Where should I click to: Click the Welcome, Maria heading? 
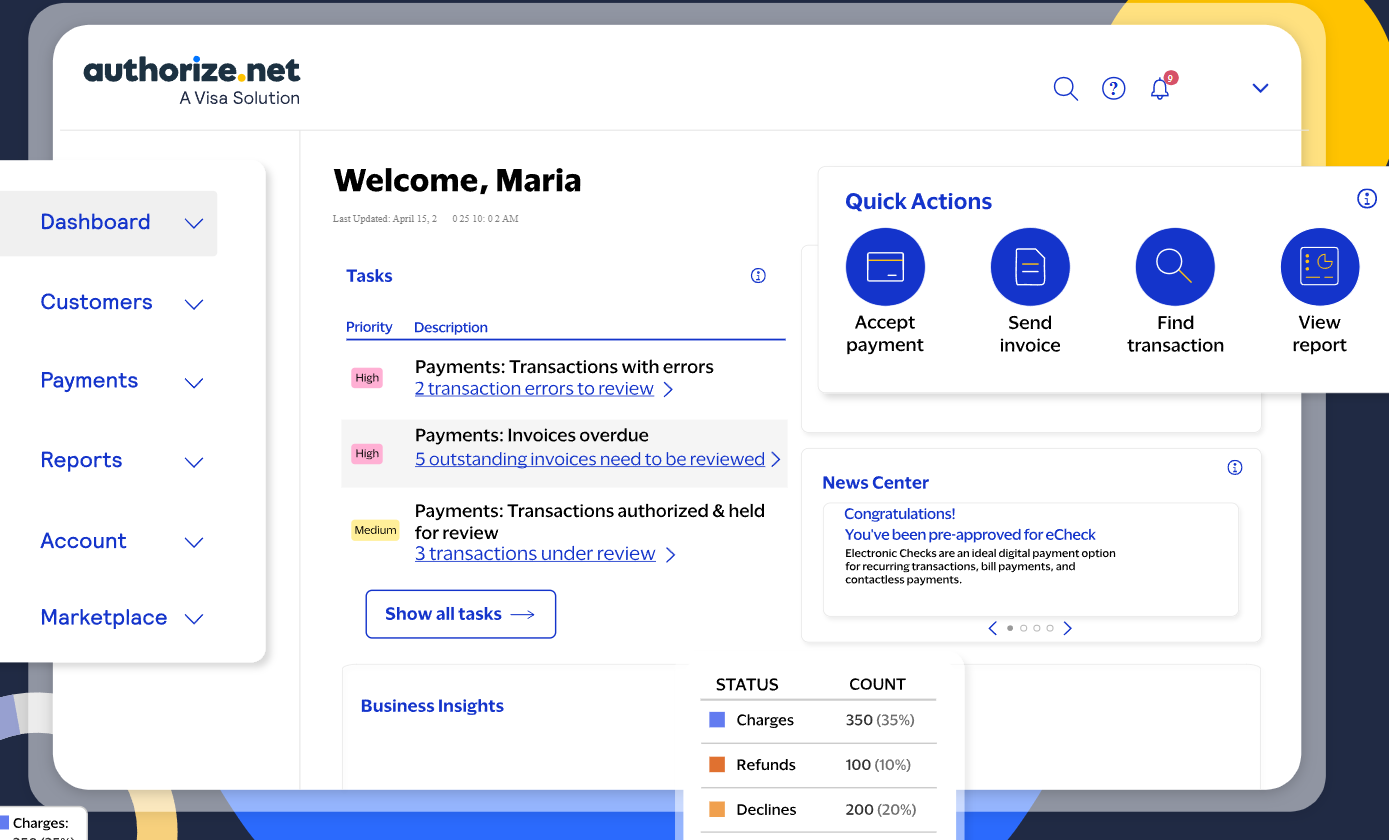click(x=457, y=180)
